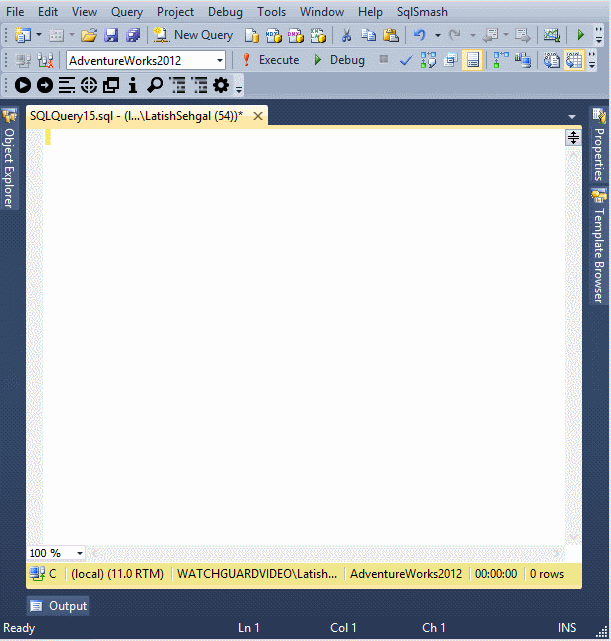Viewport: 611px width, 641px height.
Task: Click the Parse checkmark icon
Action: tap(405, 61)
